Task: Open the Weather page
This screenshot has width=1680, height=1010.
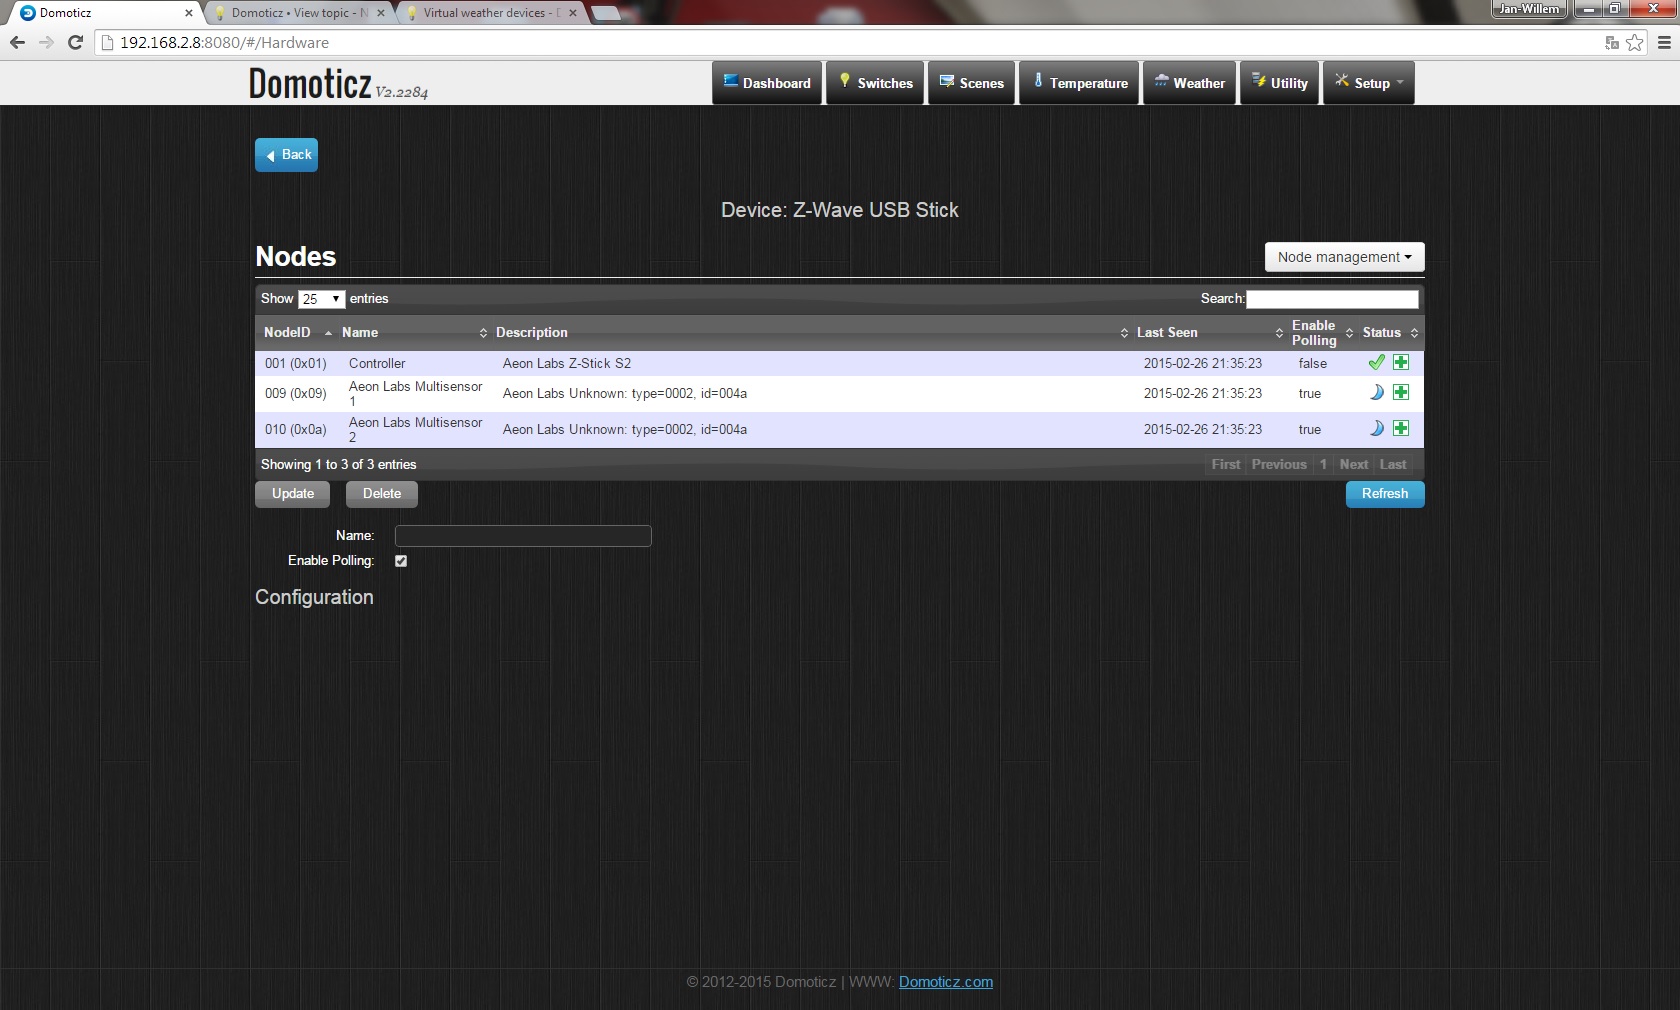Action: [x=1190, y=83]
